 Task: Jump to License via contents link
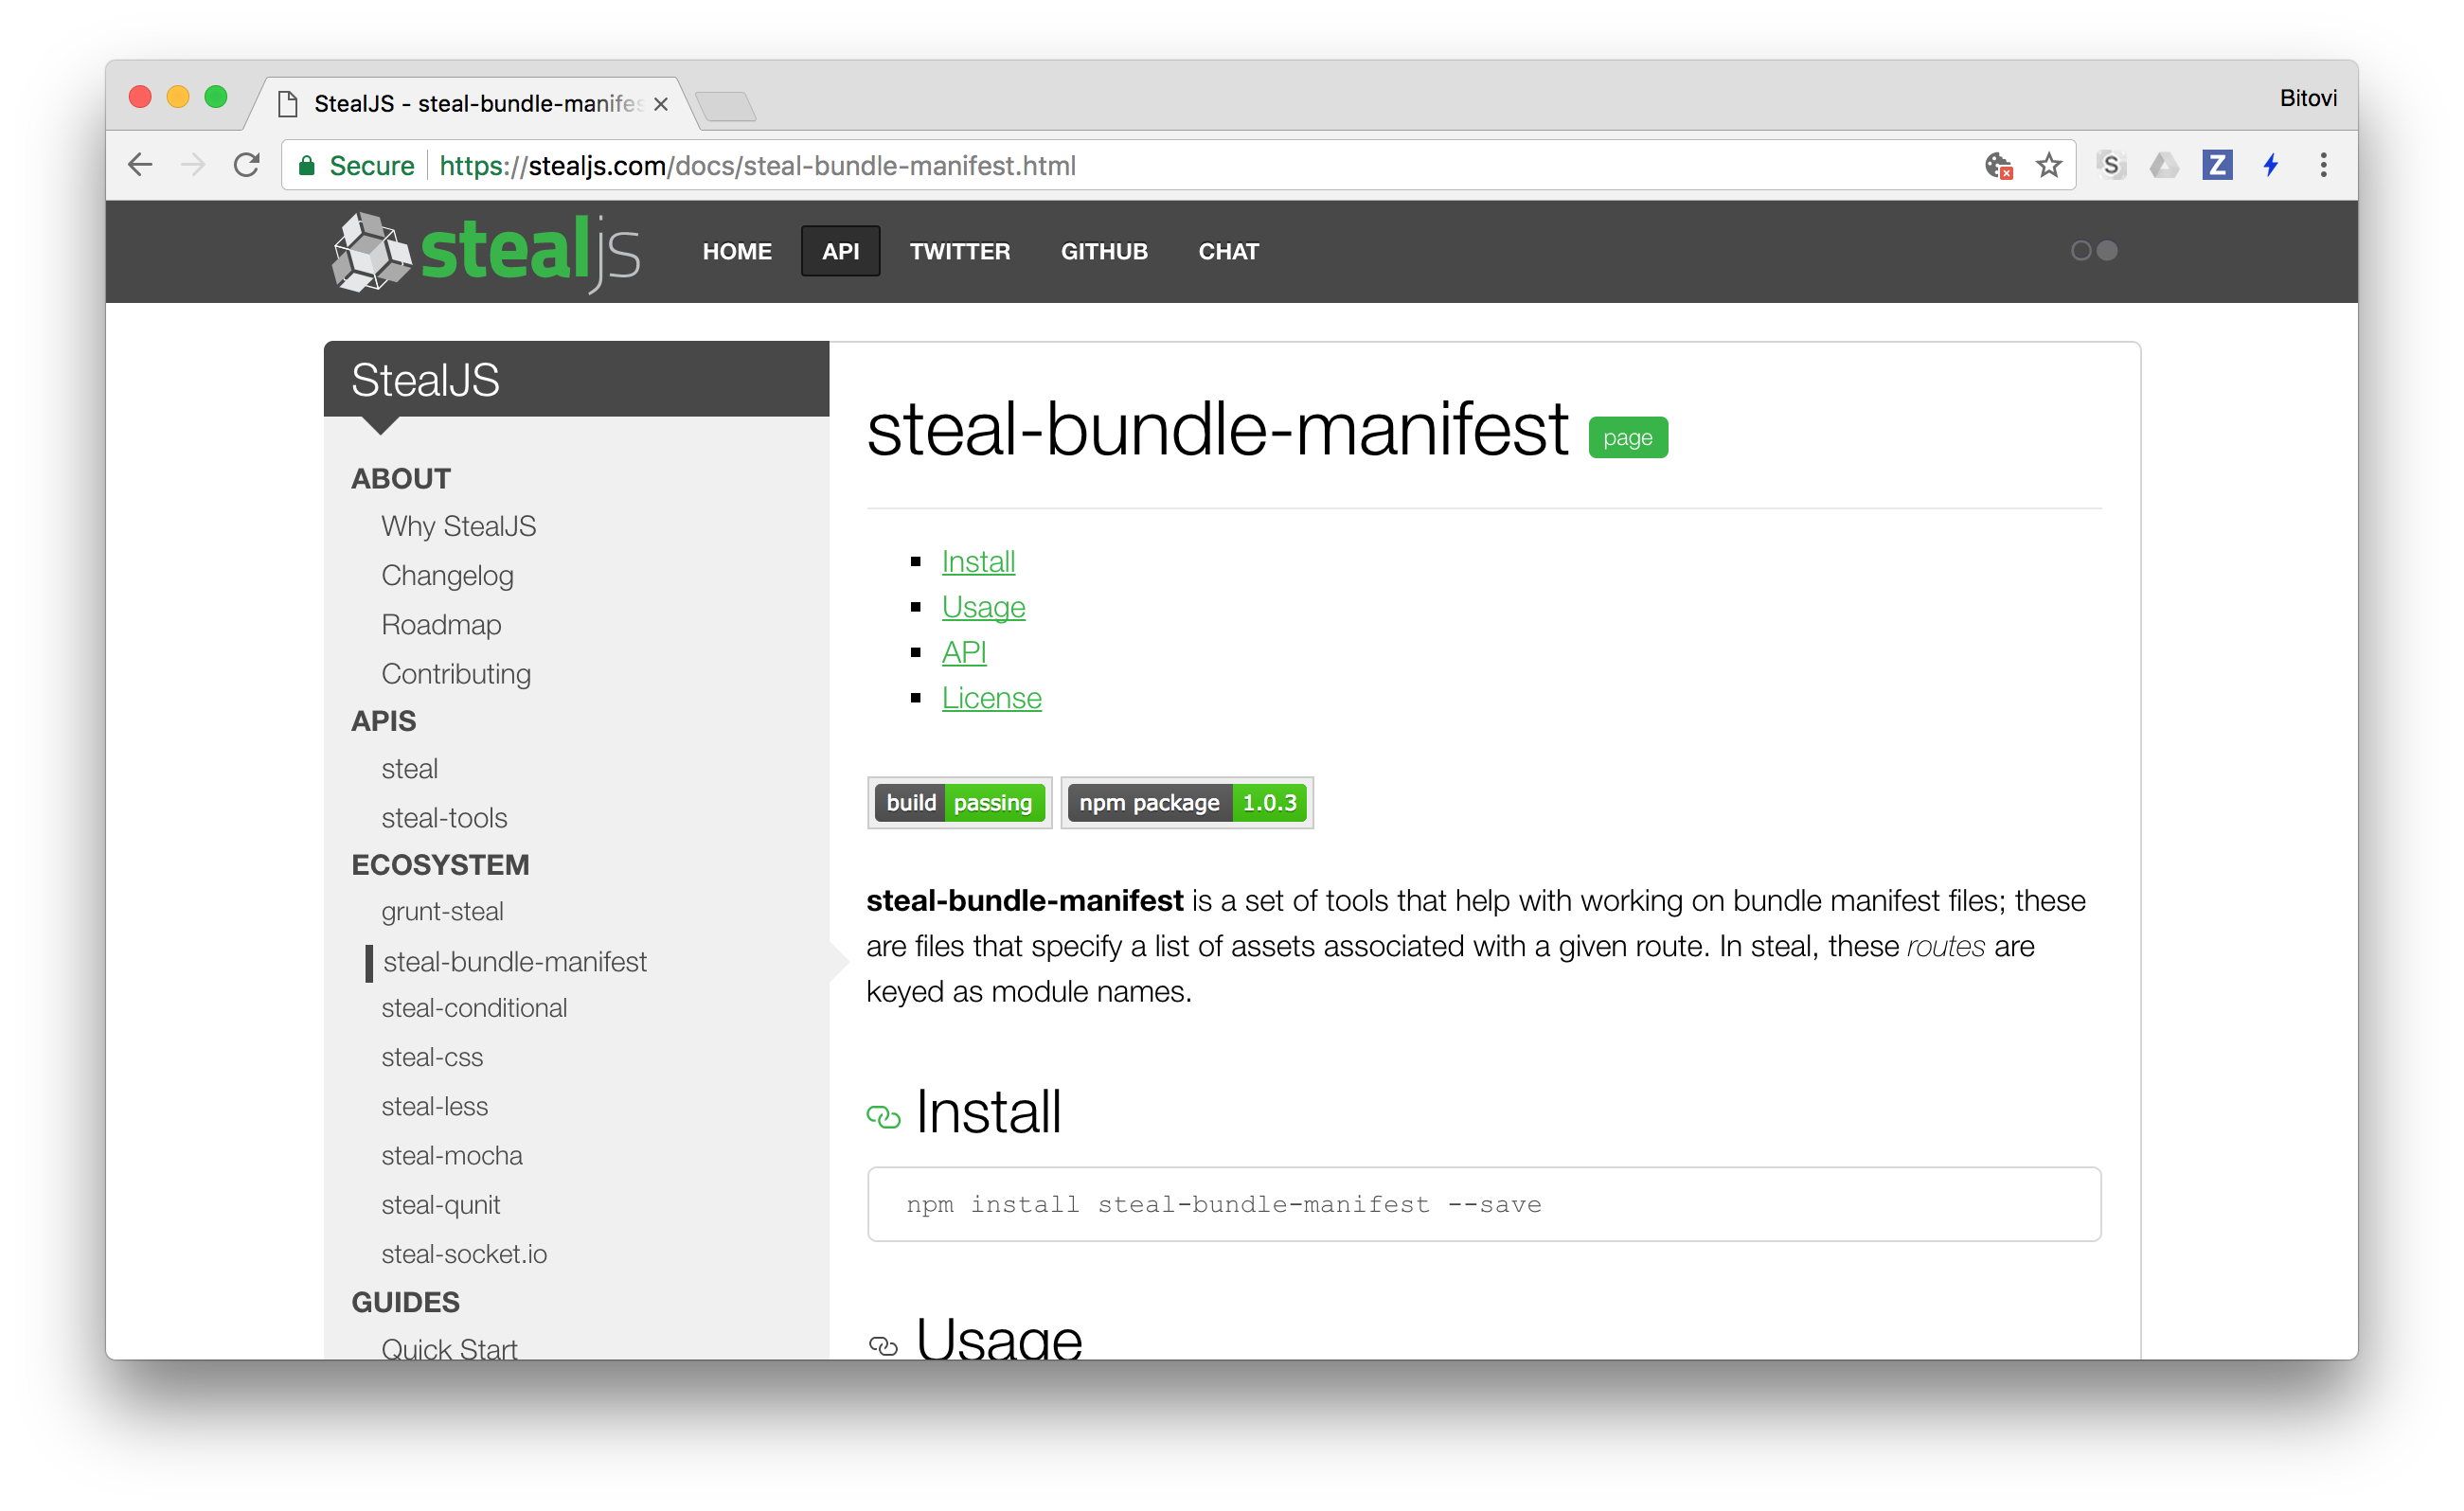[991, 698]
